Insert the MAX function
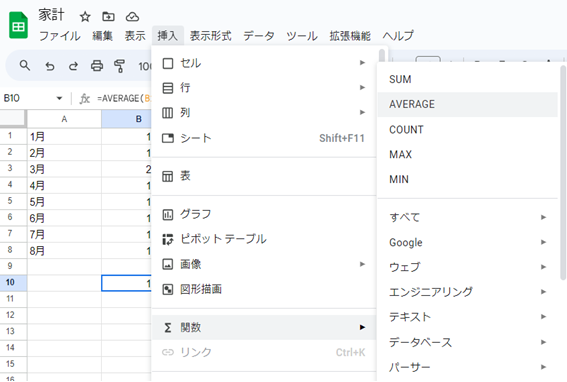This screenshot has height=382, width=567. (468, 154)
